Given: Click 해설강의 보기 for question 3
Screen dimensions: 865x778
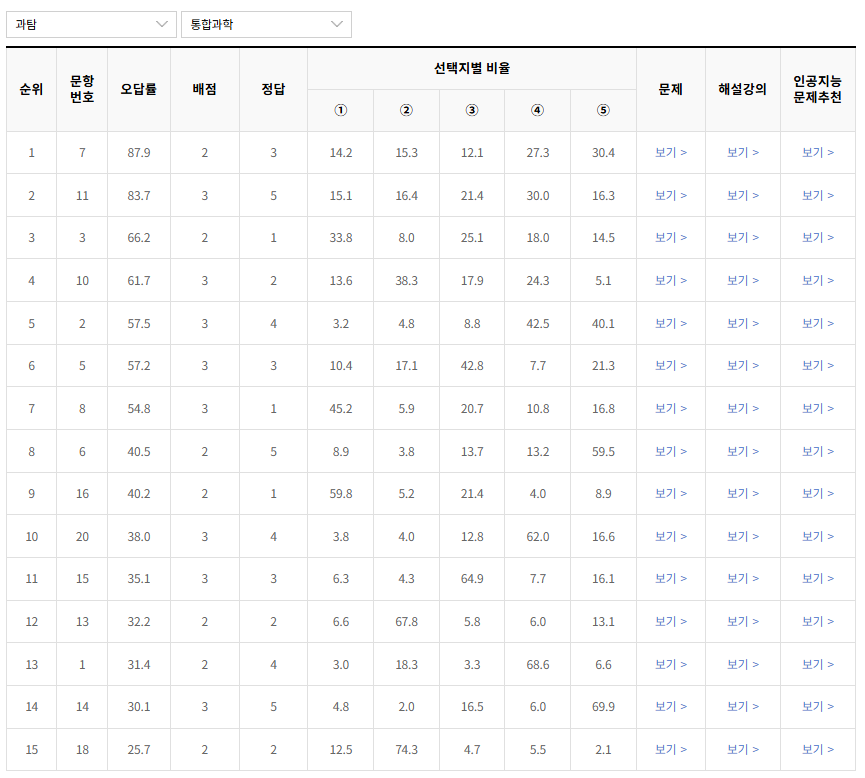Looking at the screenshot, I should (742, 238).
